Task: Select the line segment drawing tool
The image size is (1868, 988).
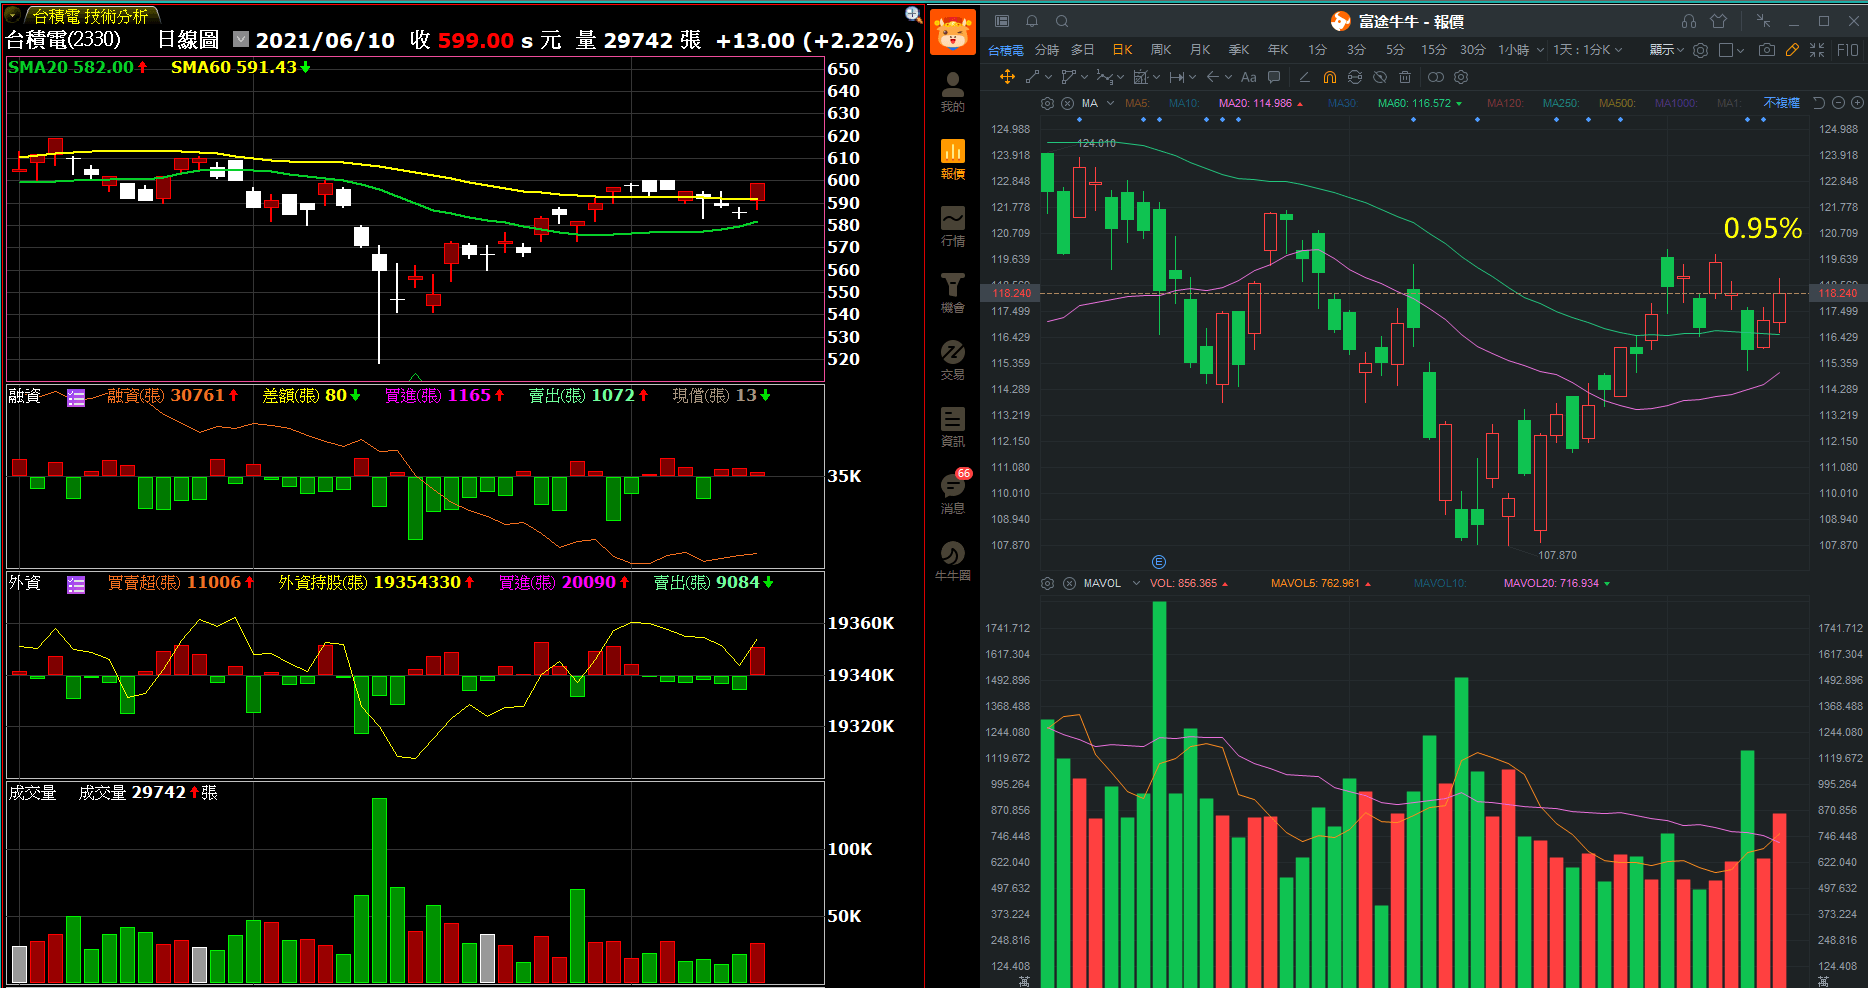Action: coord(1033,77)
